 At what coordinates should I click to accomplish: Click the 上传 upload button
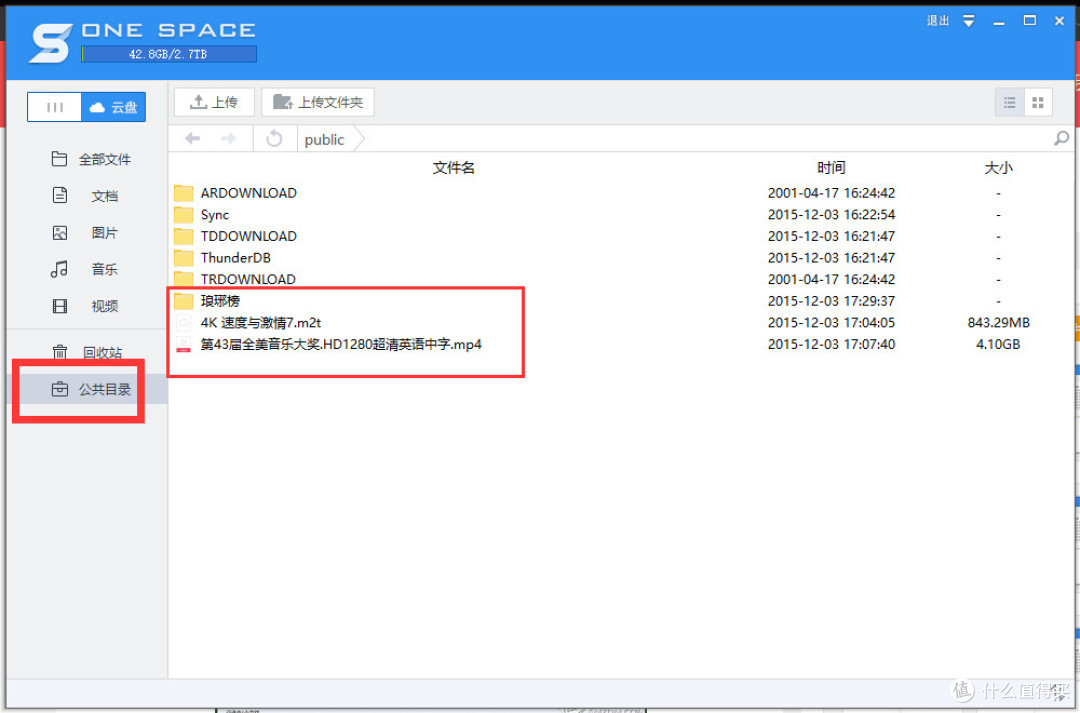(214, 102)
